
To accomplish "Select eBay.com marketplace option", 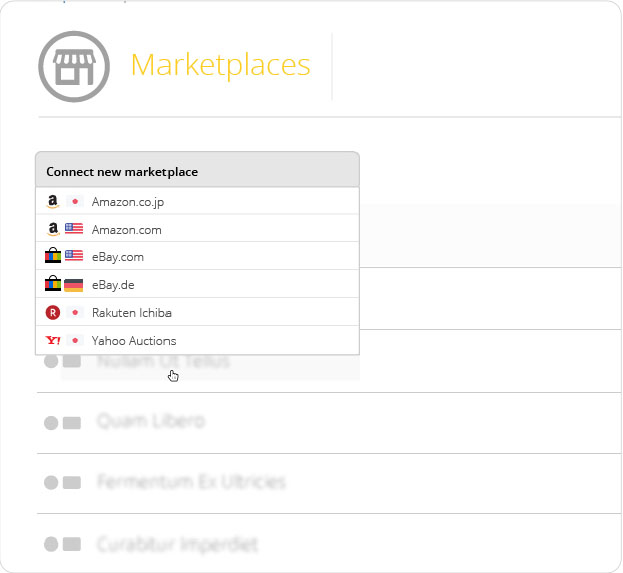I will (x=197, y=256).
